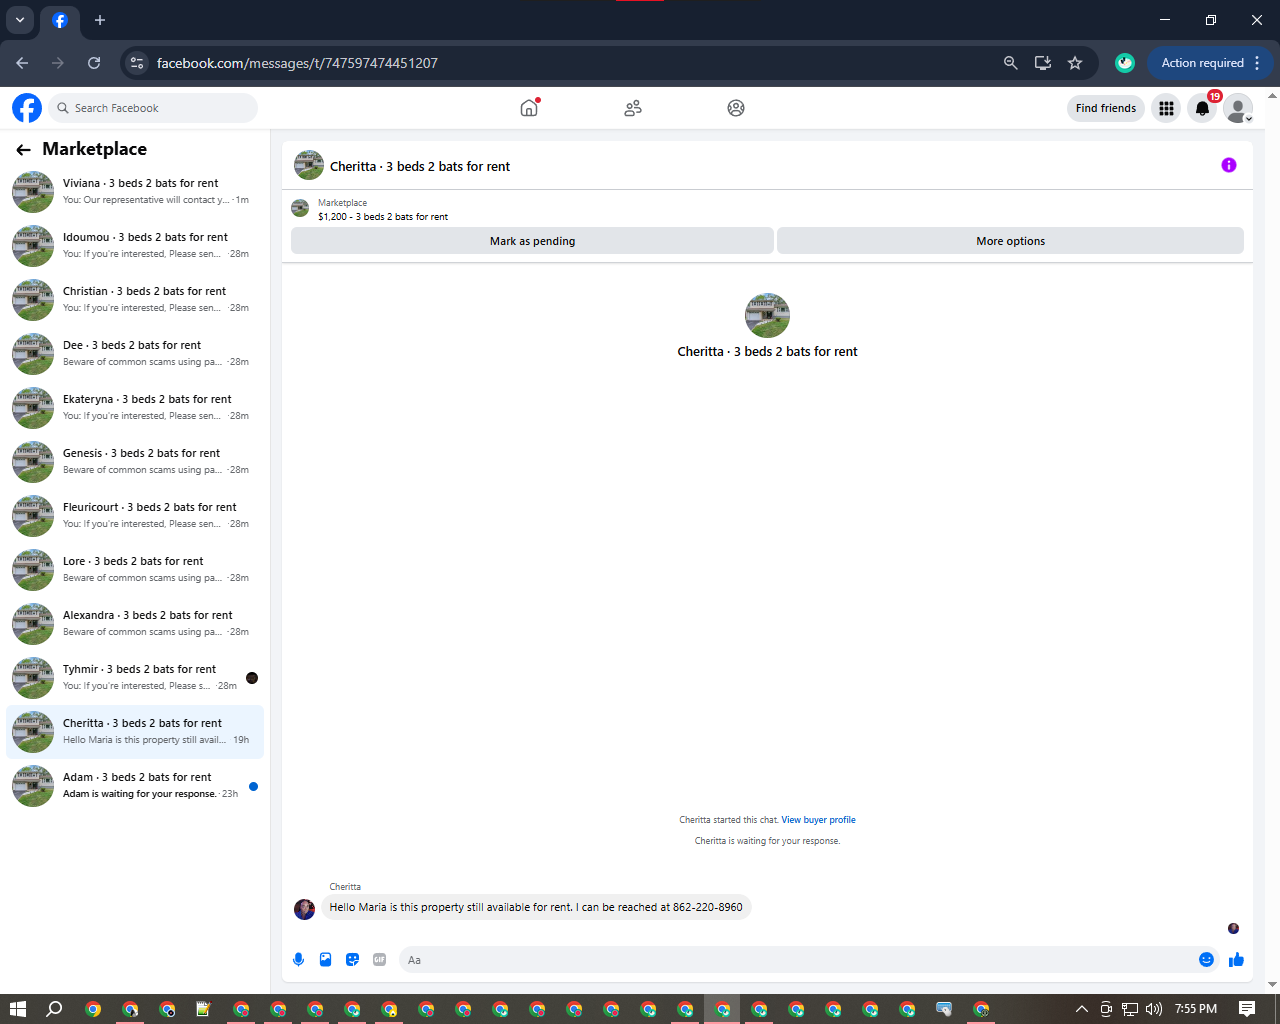Image resolution: width=1280 pixels, height=1024 pixels.
Task: Bookmark this page with the star icon
Action: point(1075,63)
